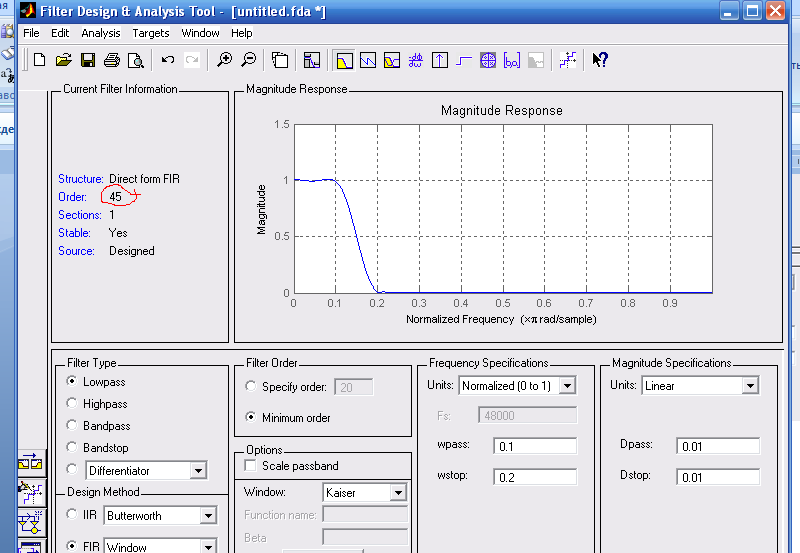
Task: Open the Kaiser window dropdown
Action: point(398,493)
